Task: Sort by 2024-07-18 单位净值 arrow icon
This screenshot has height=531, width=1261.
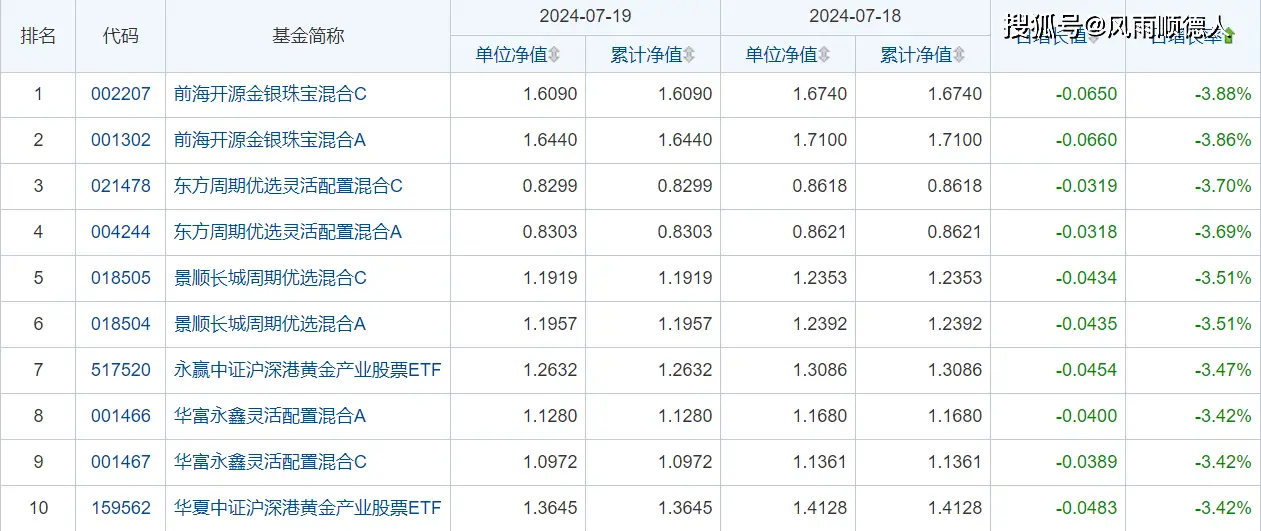Action: coord(824,55)
